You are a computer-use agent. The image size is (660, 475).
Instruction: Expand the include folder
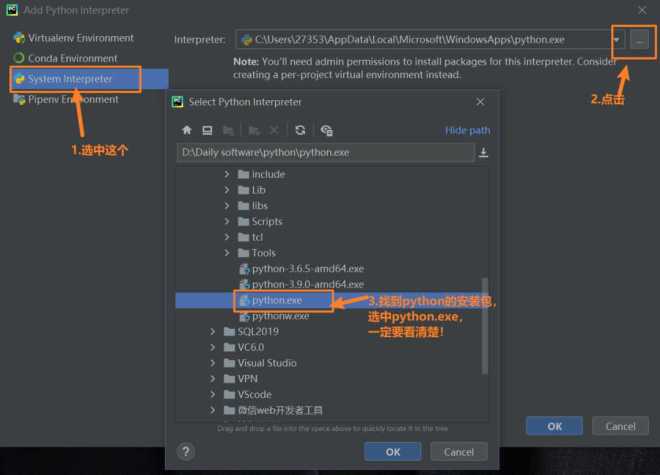pos(227,174)
